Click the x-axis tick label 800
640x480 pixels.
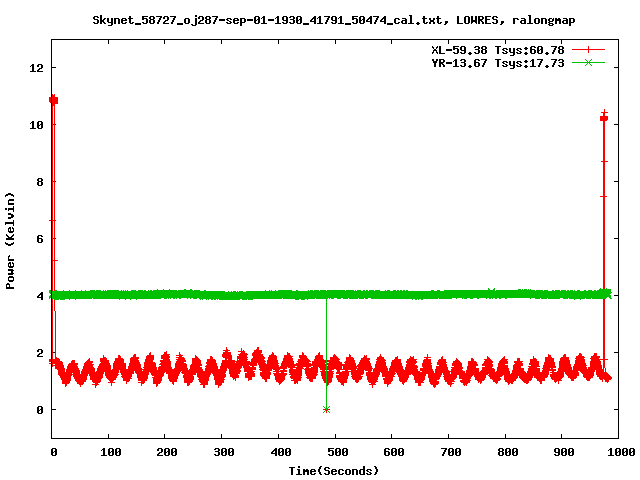[508, 452]
